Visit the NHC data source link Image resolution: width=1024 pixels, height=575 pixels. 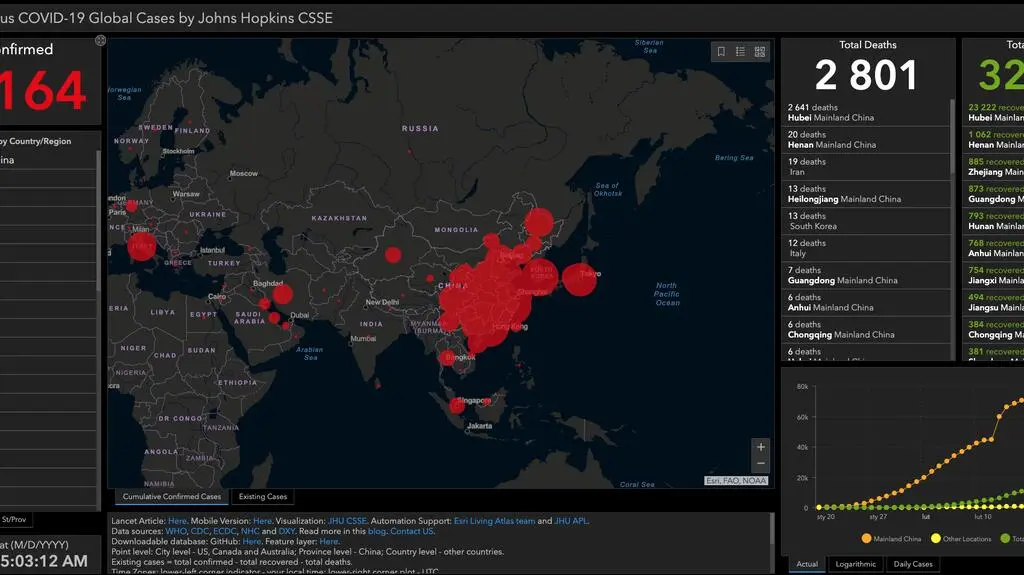click(250, 531)
